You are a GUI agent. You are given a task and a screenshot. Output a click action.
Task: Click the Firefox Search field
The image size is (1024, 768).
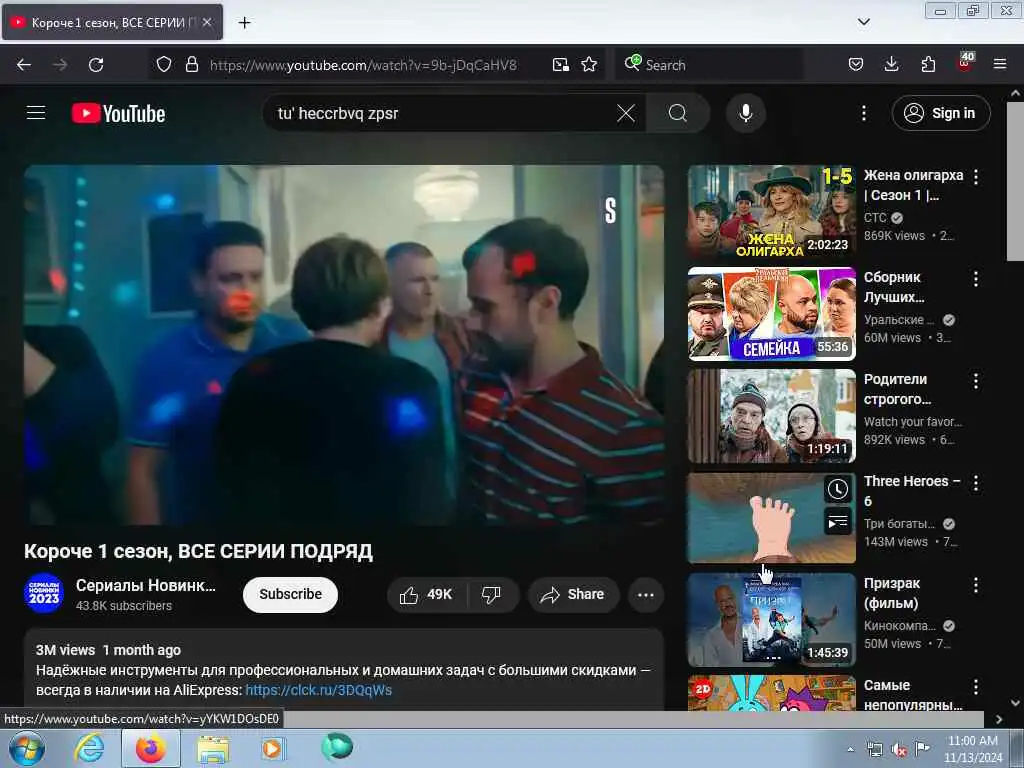(709, 65)
